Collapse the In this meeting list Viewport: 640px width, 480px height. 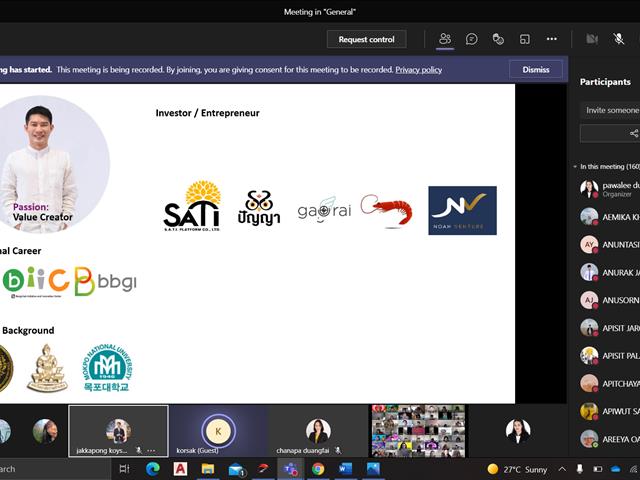pyautogui.click(x=575, y=167)
